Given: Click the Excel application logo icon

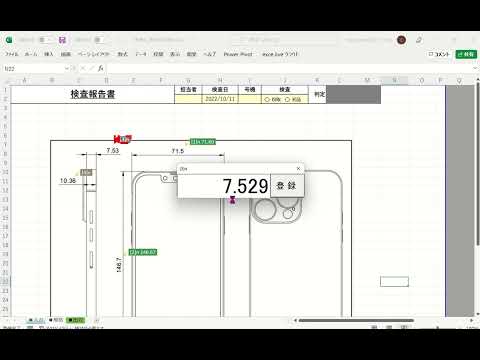Looking at the screenshot, I should coord(9,40).
